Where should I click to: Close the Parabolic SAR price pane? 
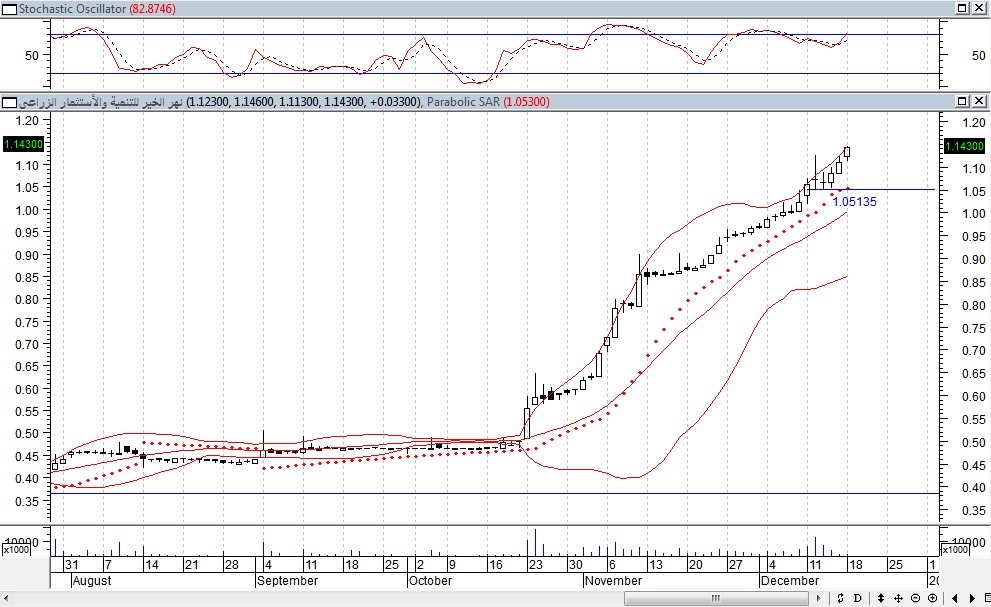(978, 102)
